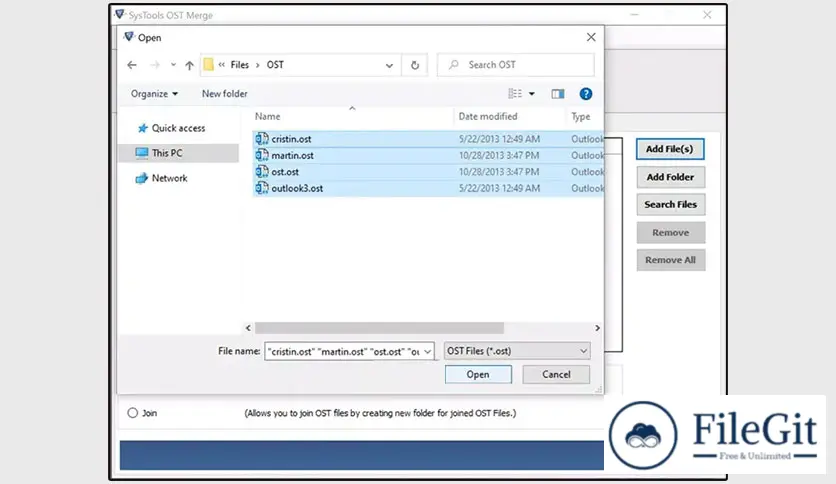Select This PC in sidebar

tap(178, 153)
